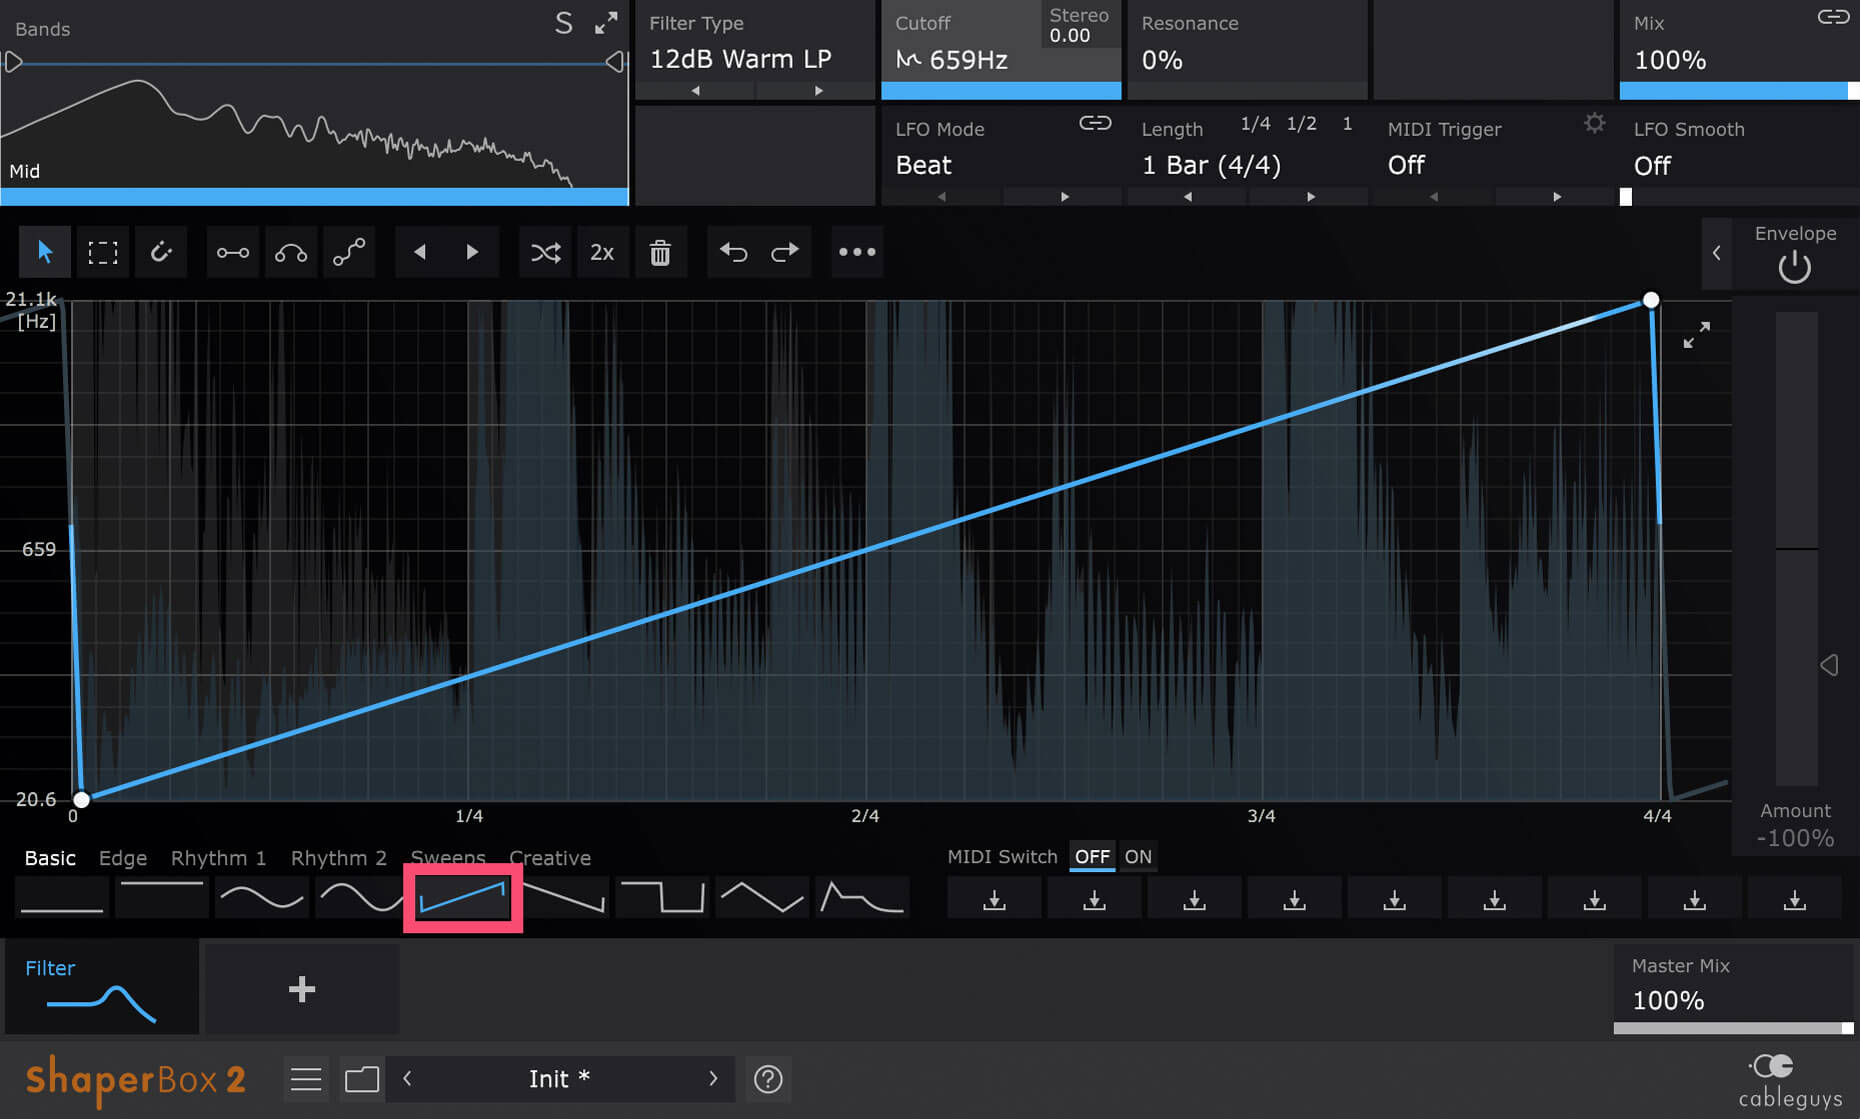Expand the Bands spectrum view
The width and height of the screenshot is (1860, 1119).
coord(606,23)
